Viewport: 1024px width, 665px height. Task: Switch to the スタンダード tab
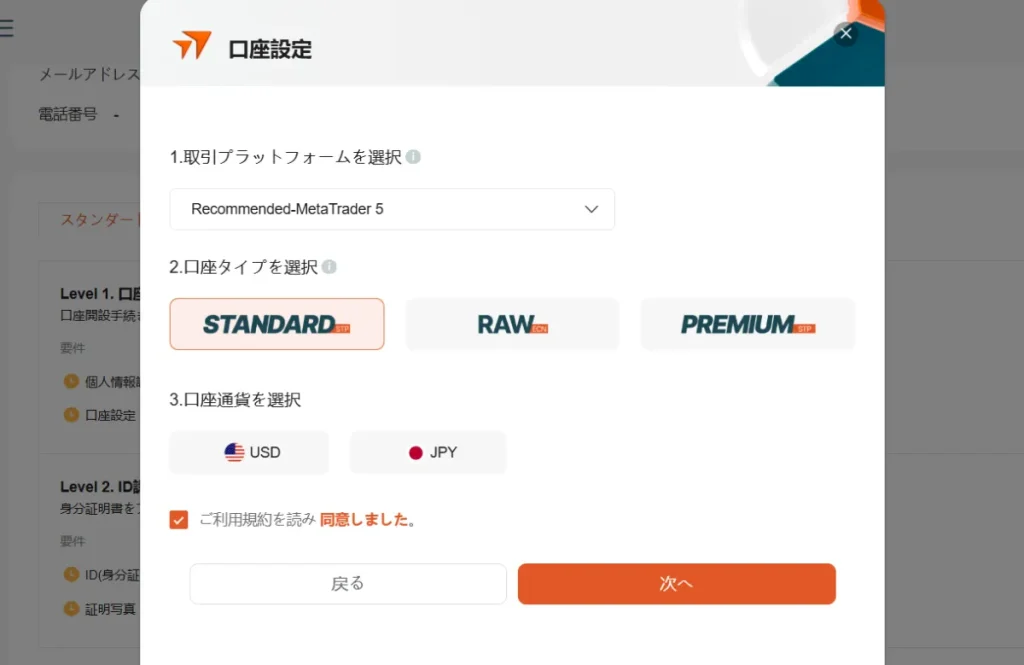[x=100, y=219]
